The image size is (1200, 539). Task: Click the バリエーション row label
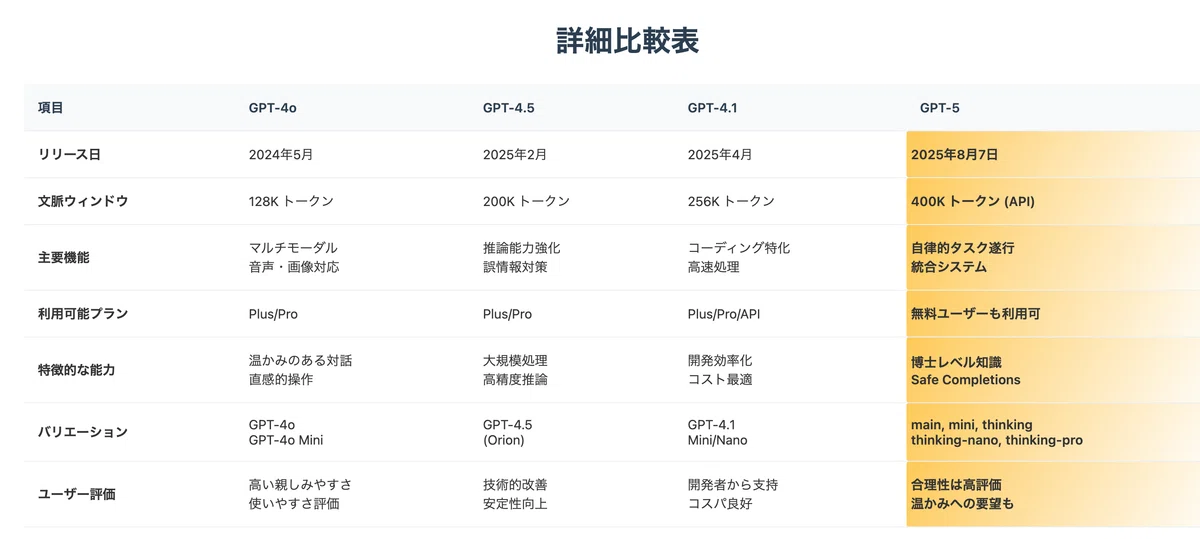point(83,432)
